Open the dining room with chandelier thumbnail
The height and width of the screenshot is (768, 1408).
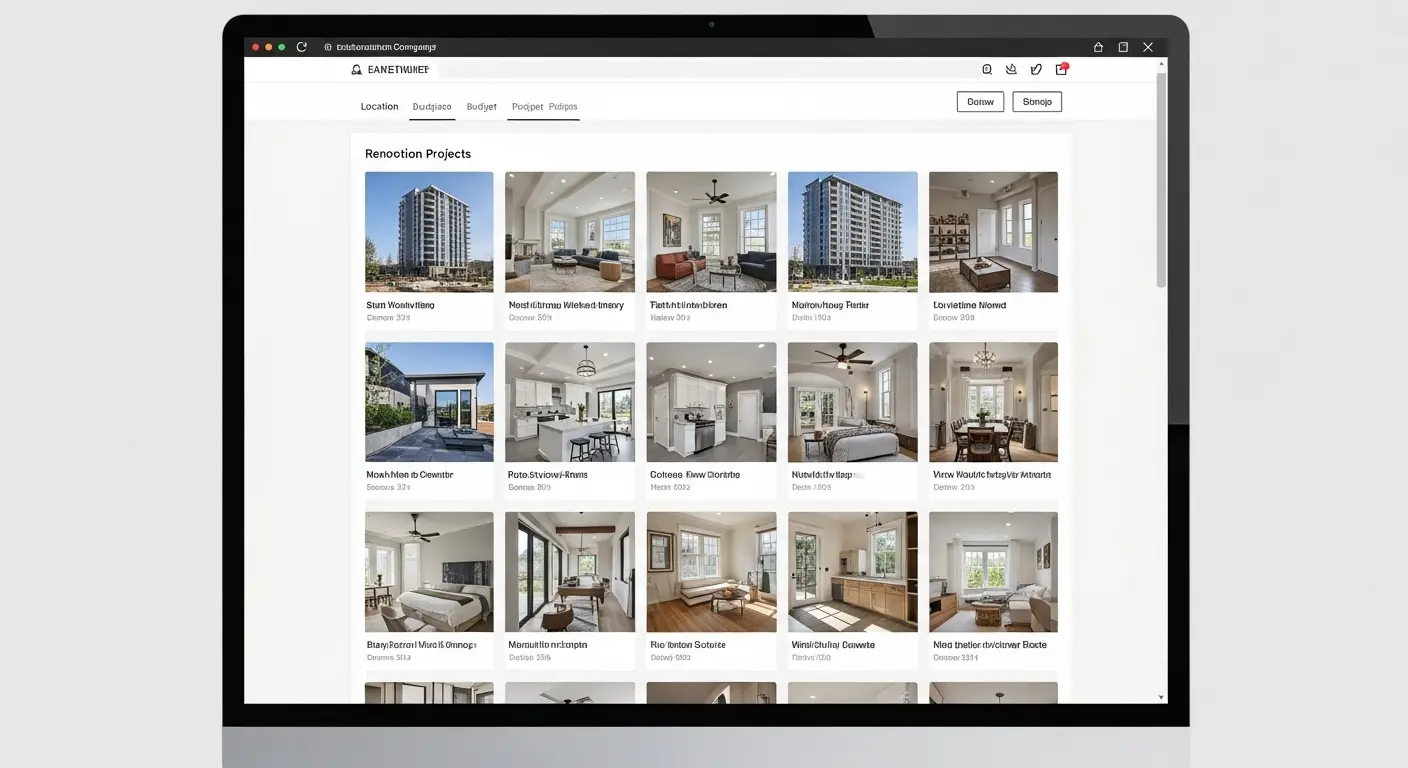[993, 402]
